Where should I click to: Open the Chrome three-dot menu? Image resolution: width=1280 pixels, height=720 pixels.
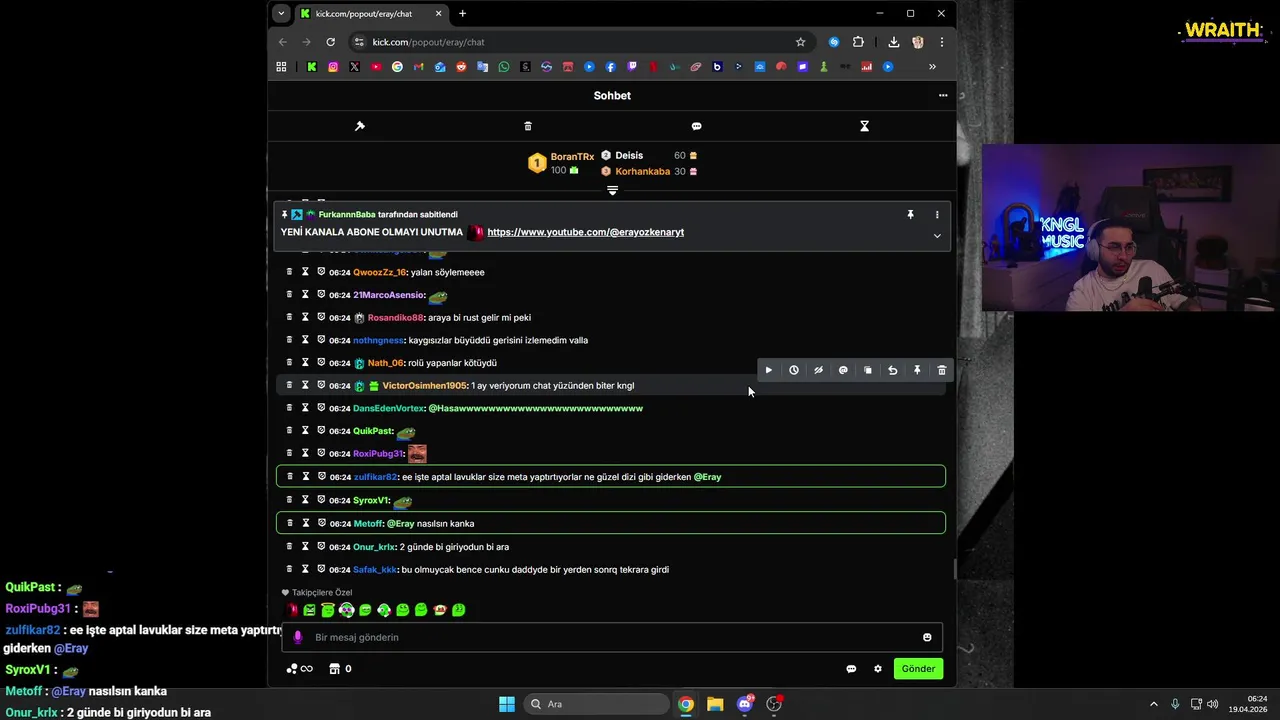pyautogui.click(x=942, y=42)
